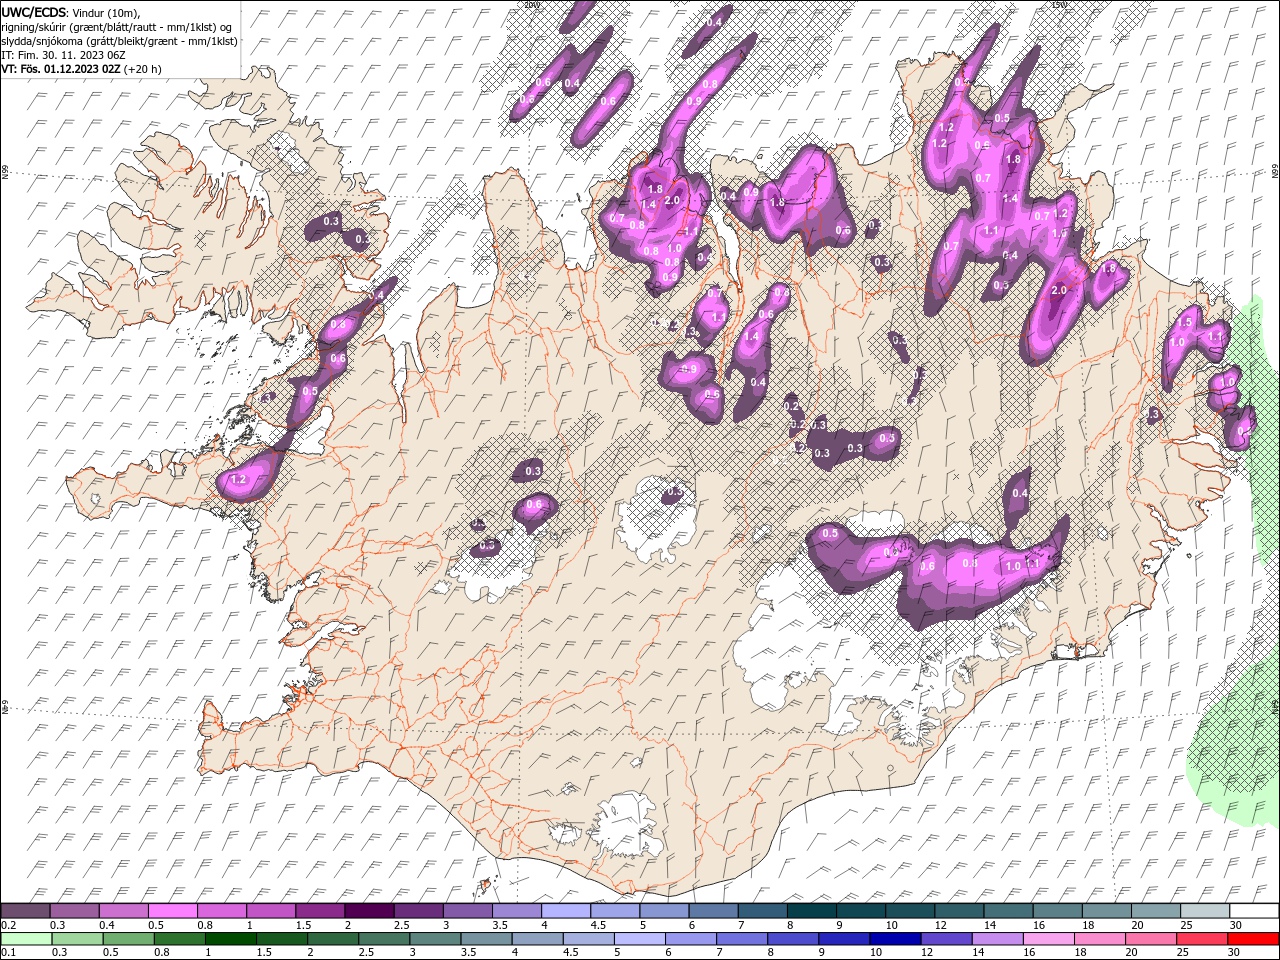Screen dimensions: 1280x960
Task: Select the 1.6 label in southeast snow band
Action: click(927, 567)
